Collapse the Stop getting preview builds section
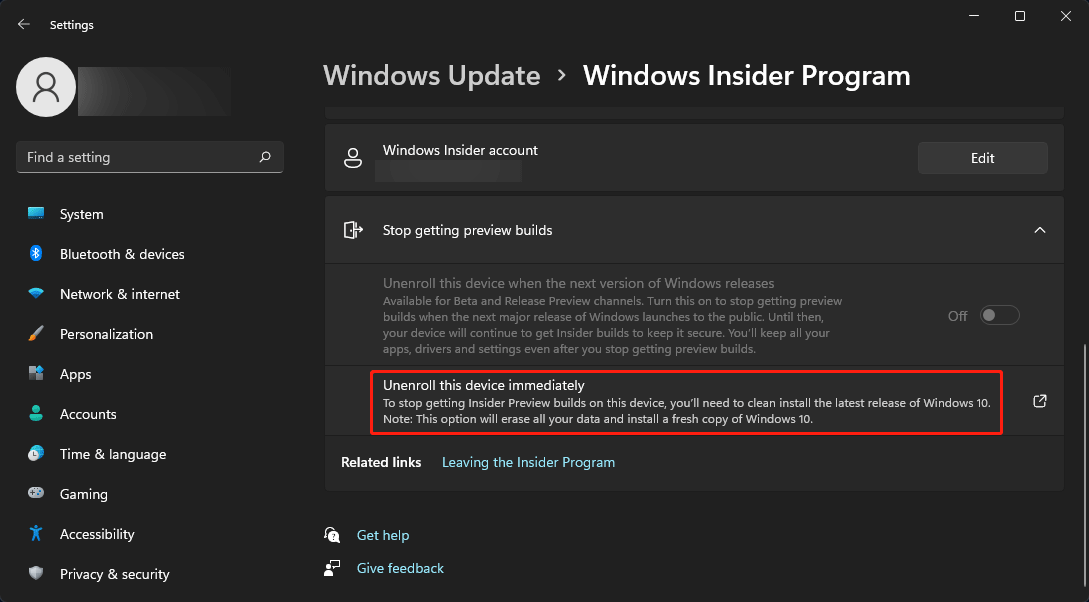 point(1040,230)
